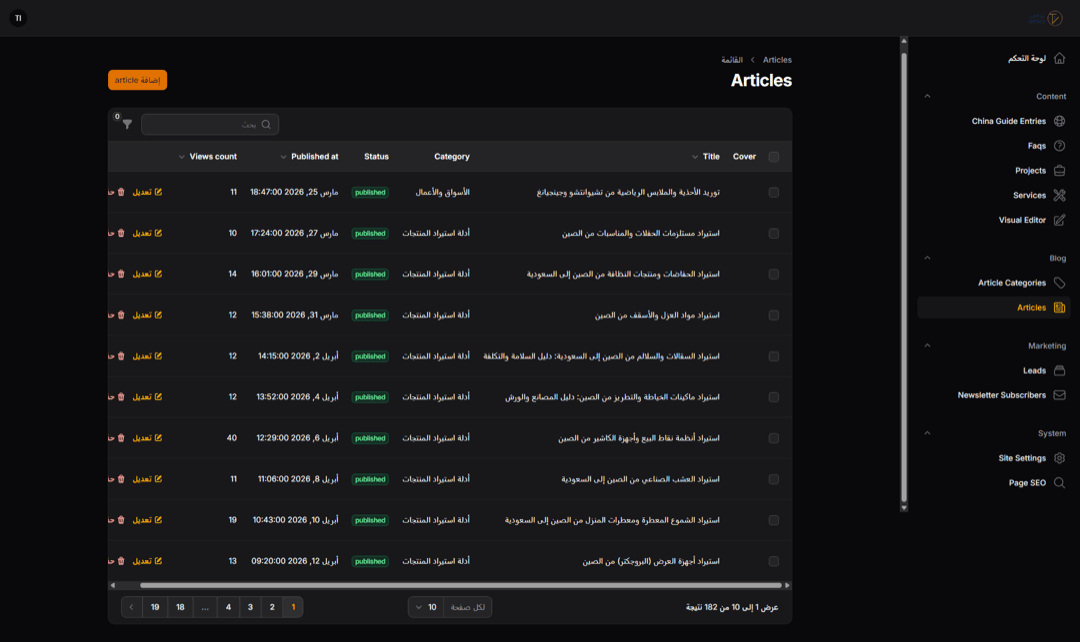
Task: Click trash icon for article published March 25
Action: tap(121, 192)
